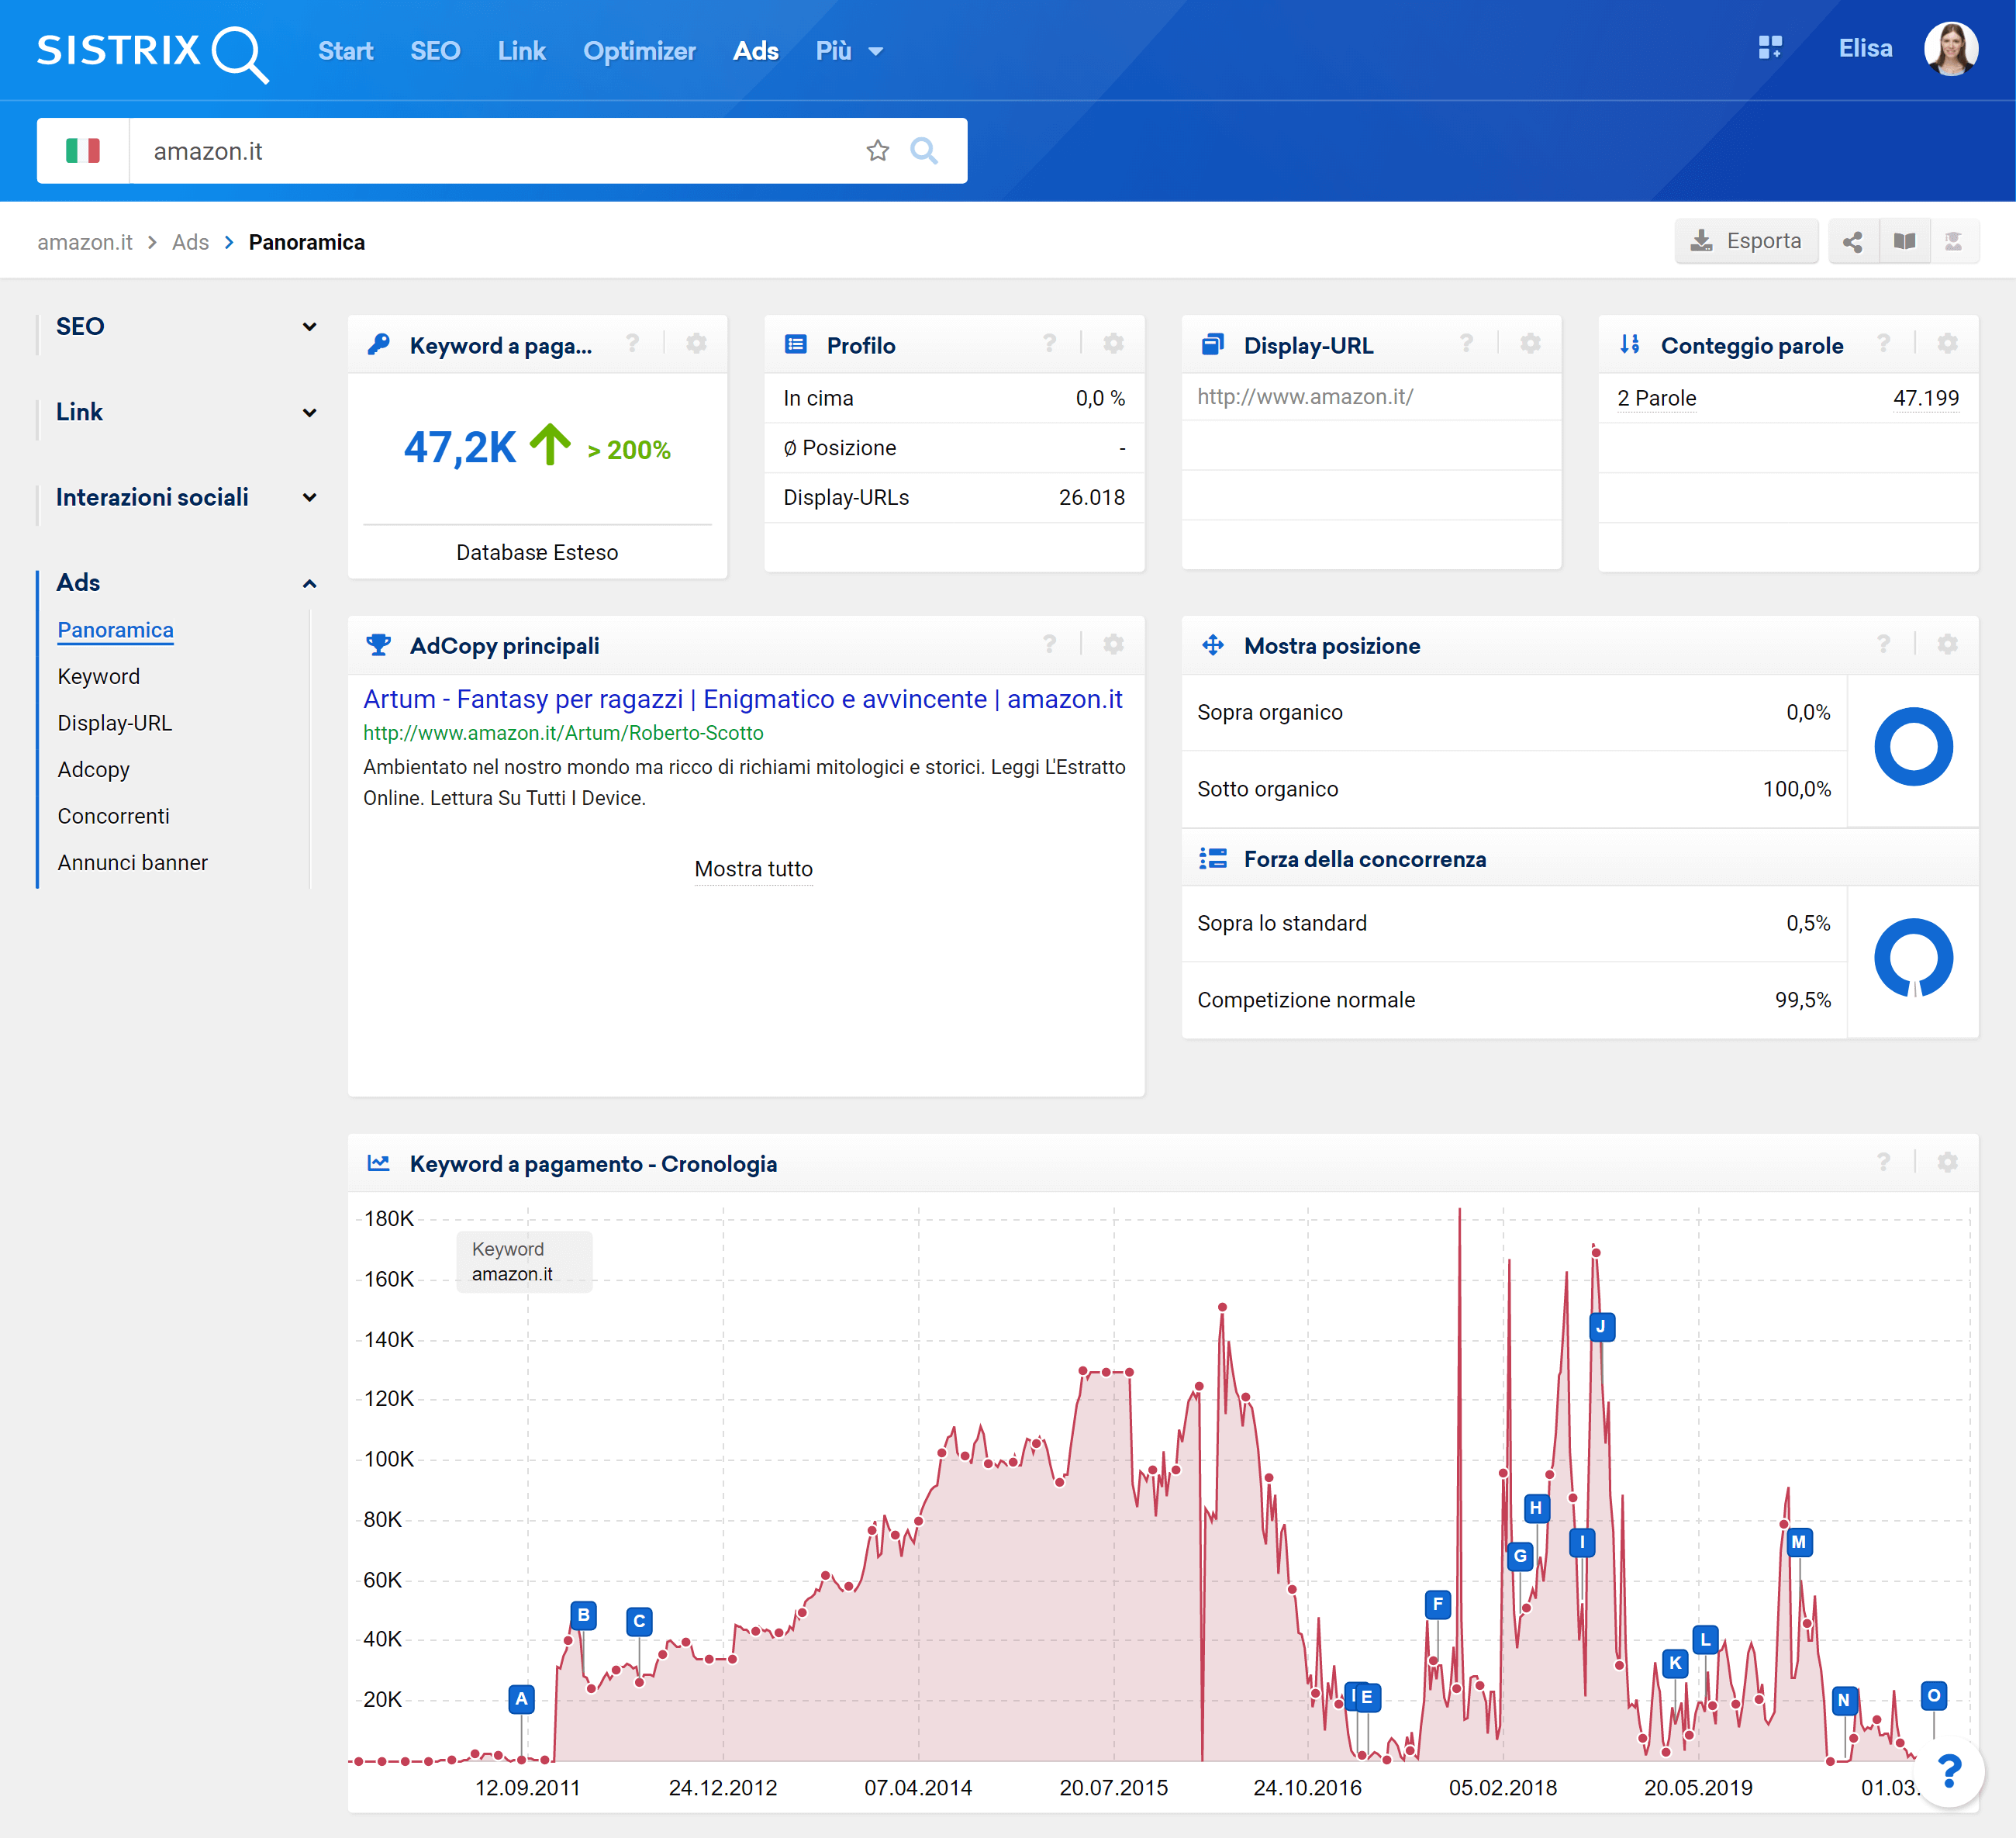Click help icon on Display-URL box
This screenshot has height=1838, width=2016.
1466,344
